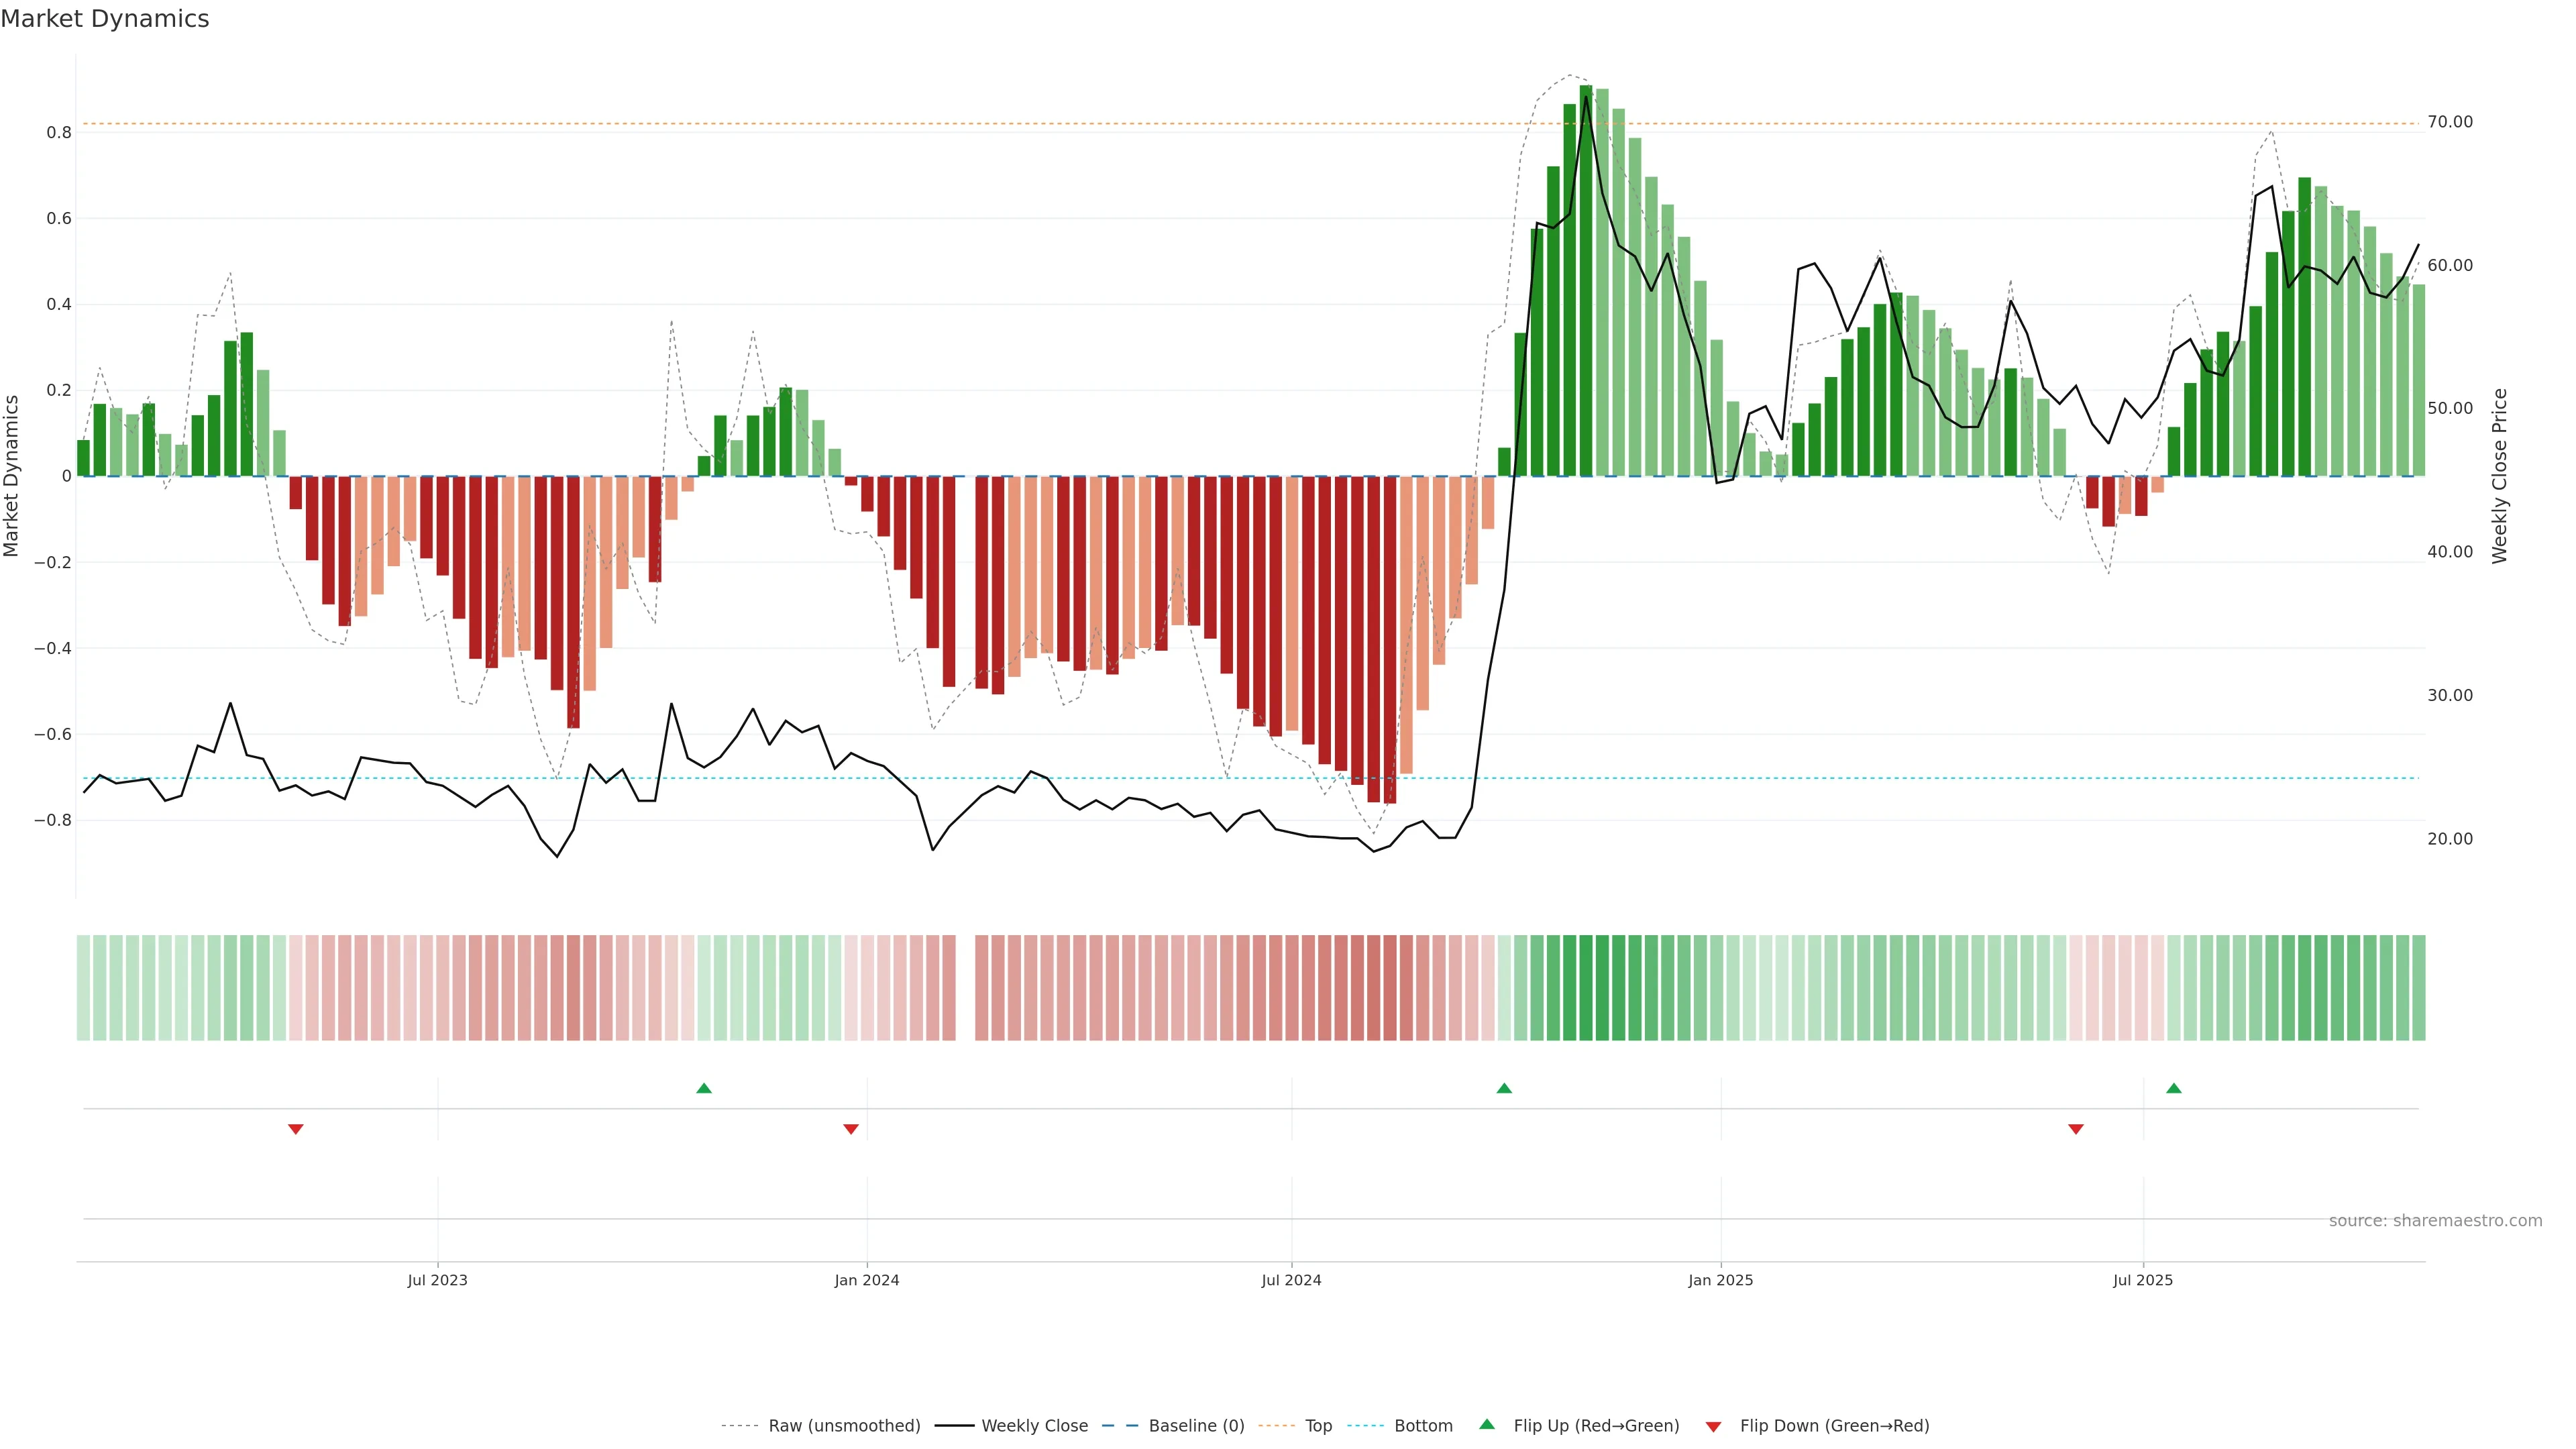Image resolution: width=2576 pixels, height=1449 pixels.
Task: Click the Jan 2025 x-axis label
Action: 1720,1280
